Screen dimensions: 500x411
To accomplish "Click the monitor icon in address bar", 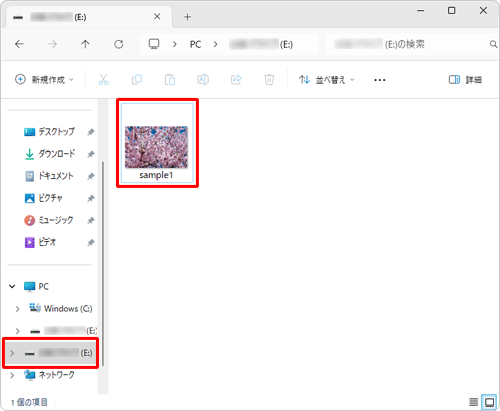I will 154,44.
